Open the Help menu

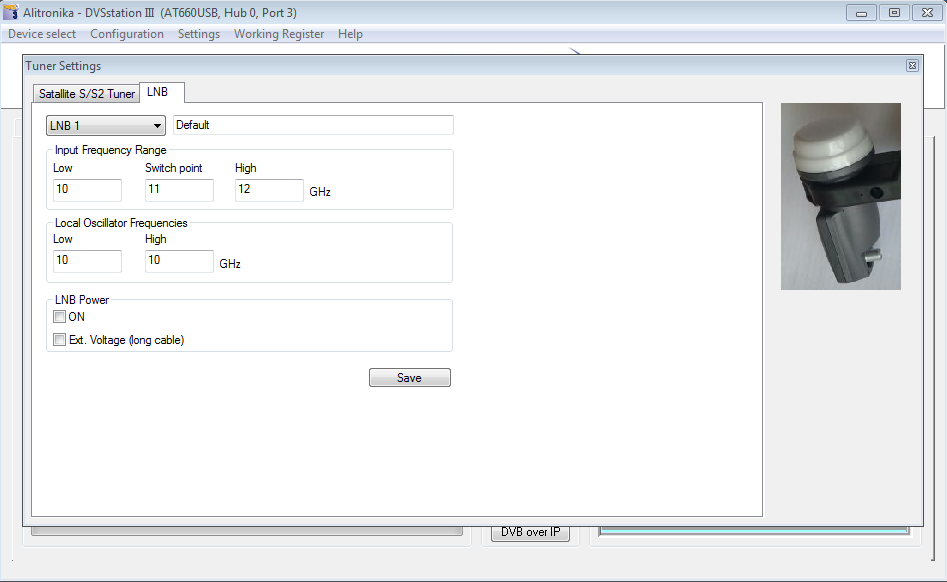[x=350, y=34]
